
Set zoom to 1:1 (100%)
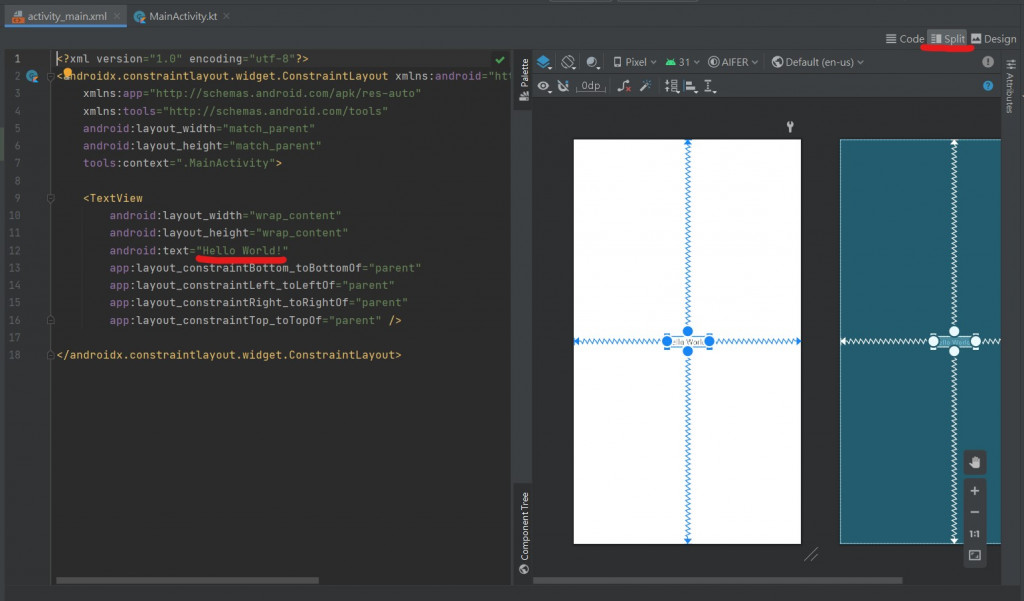[x=974, y=534]
